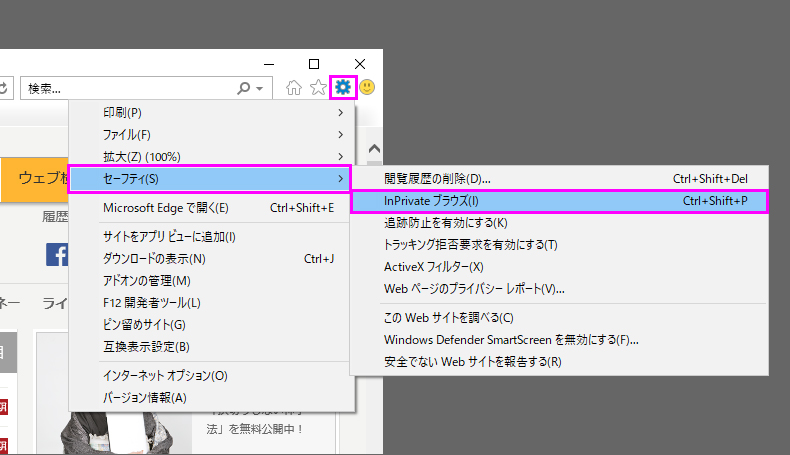Close the browser window
Screen dimensions: 790x455
coord(360,64)
